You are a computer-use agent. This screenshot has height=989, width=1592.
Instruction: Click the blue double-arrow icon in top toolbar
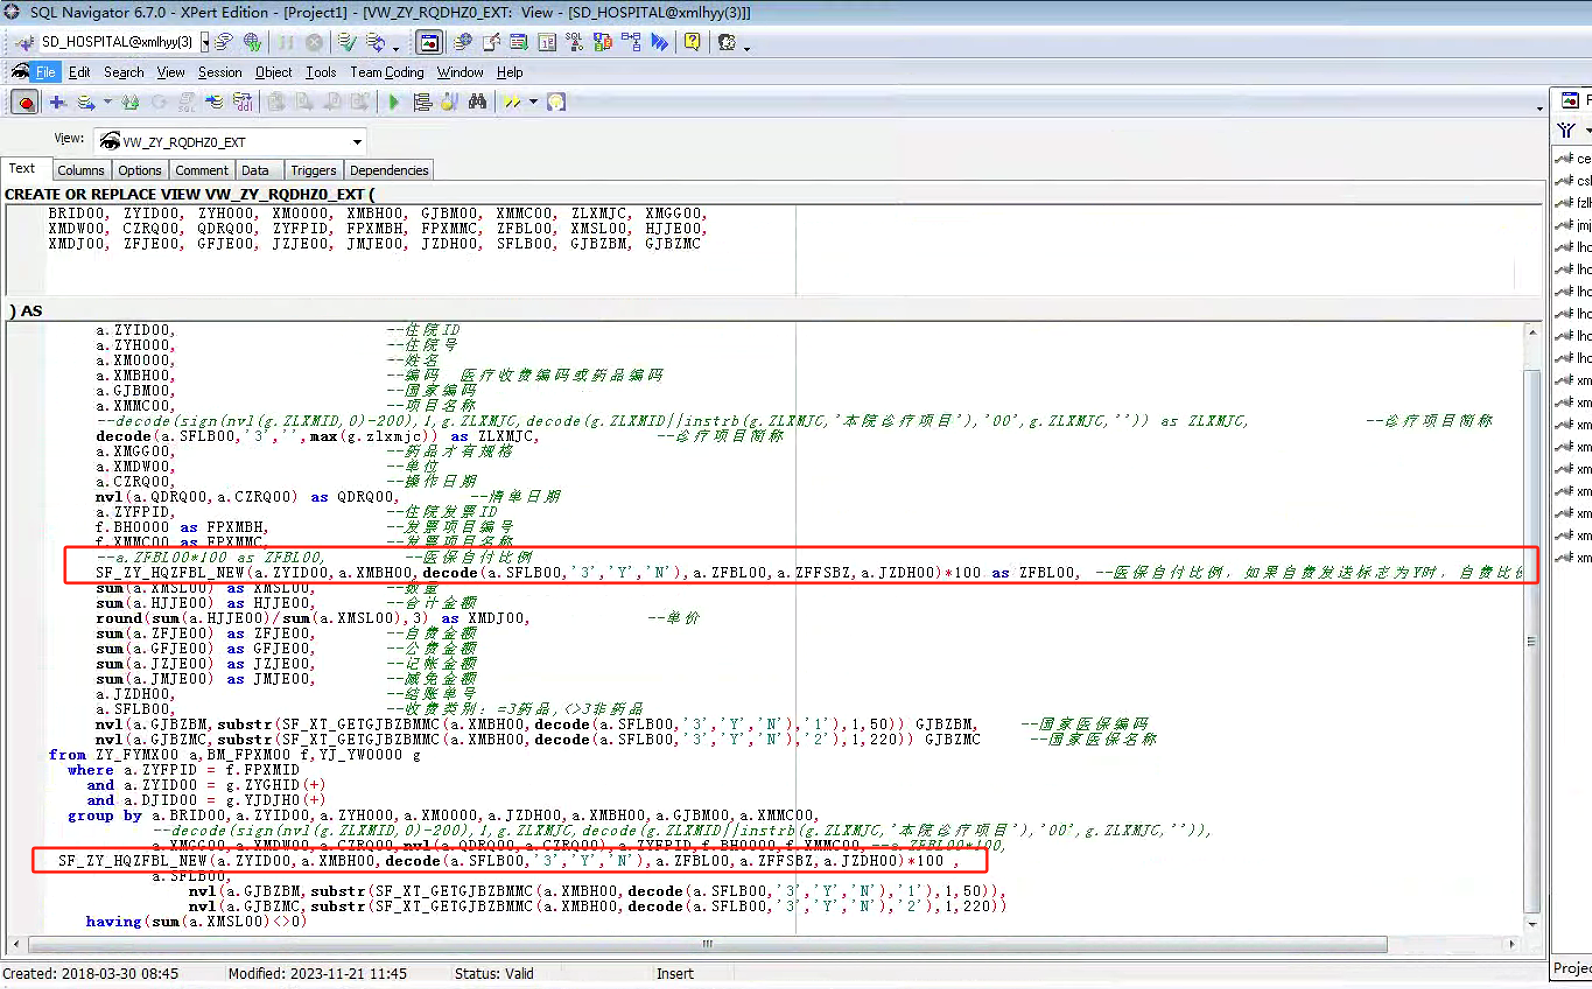click(x=660, y=42)
